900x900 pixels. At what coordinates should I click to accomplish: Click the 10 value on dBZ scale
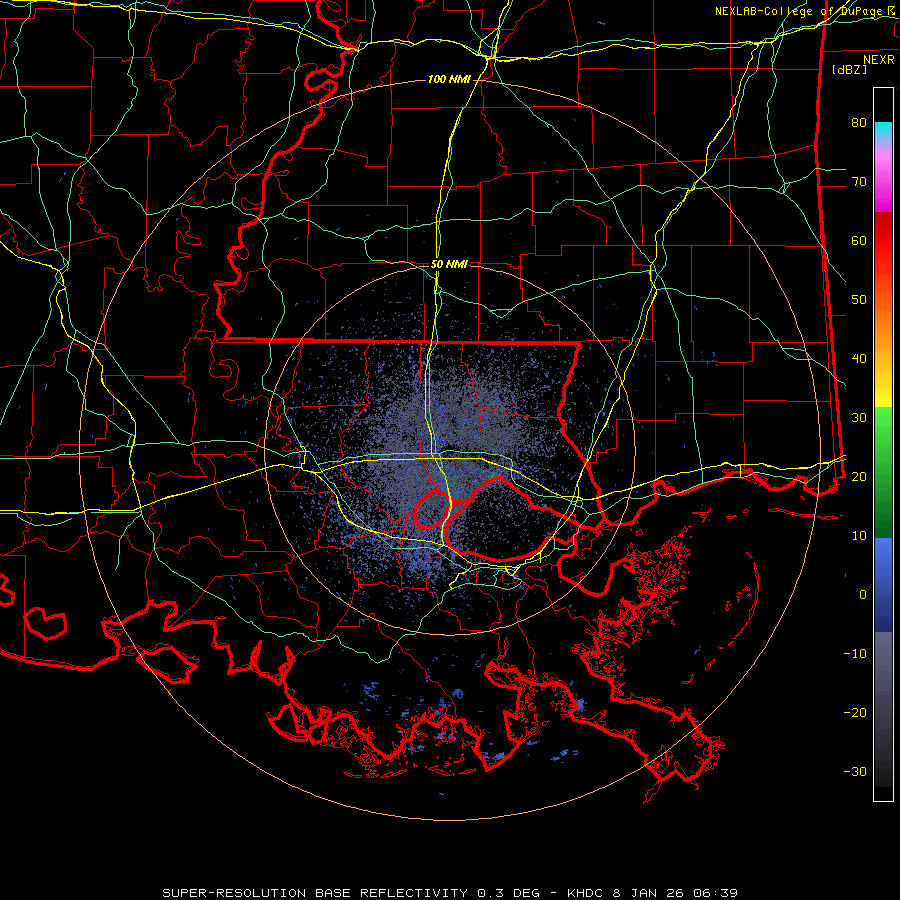pos(859,536)
